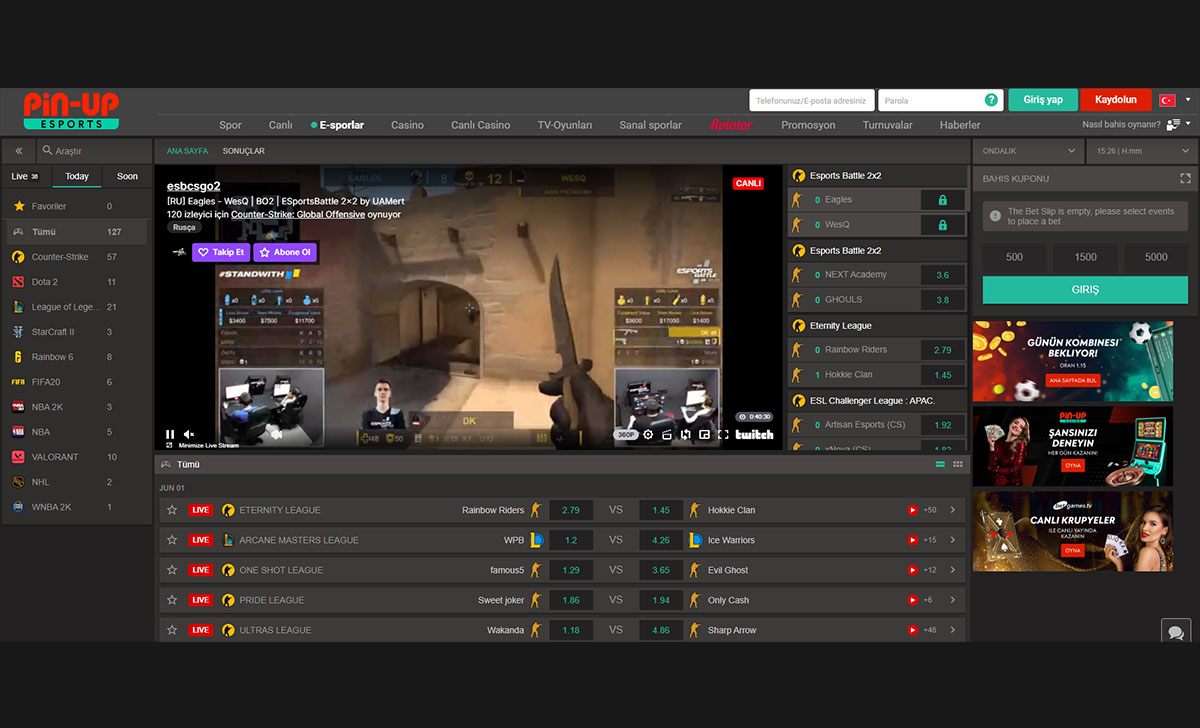Unmute the Twitch stream audio

189,435
